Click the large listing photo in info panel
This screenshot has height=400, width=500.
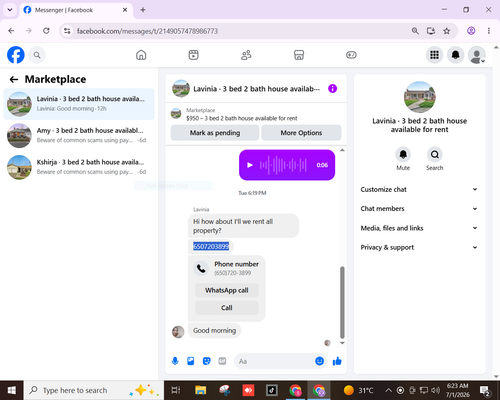click(x=419, y=97)
